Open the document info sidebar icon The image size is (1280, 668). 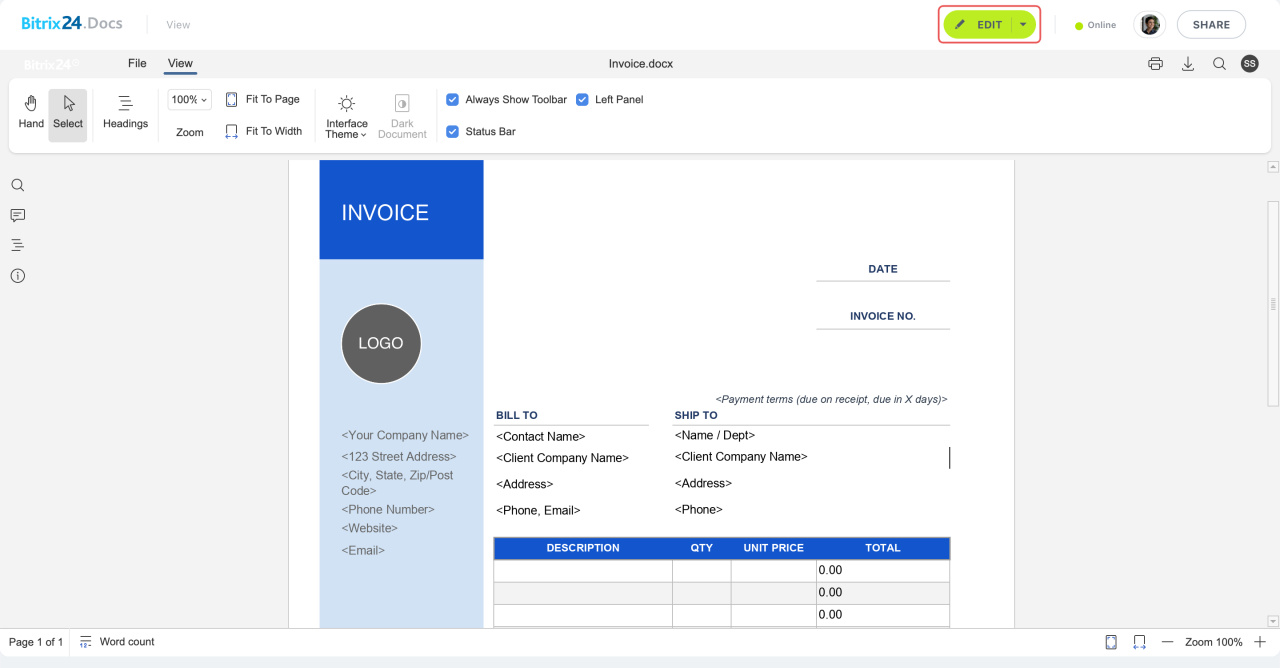coord(17,276)
